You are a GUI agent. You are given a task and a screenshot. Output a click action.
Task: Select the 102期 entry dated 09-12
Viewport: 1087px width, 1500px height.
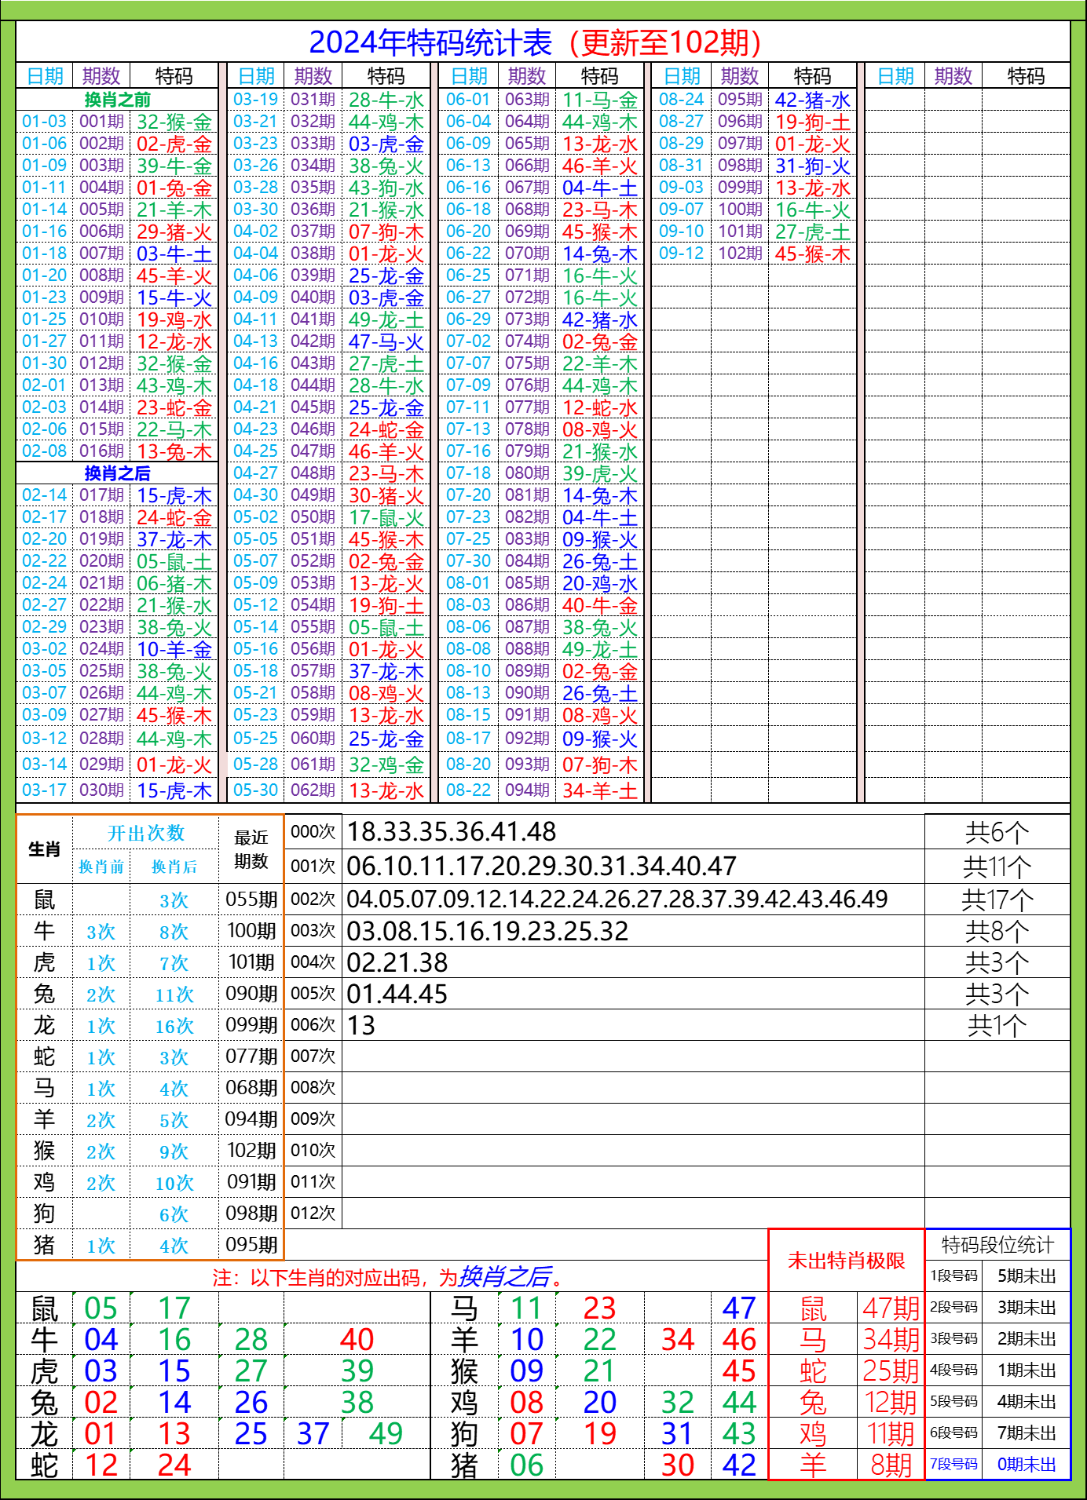click(739, 253)
